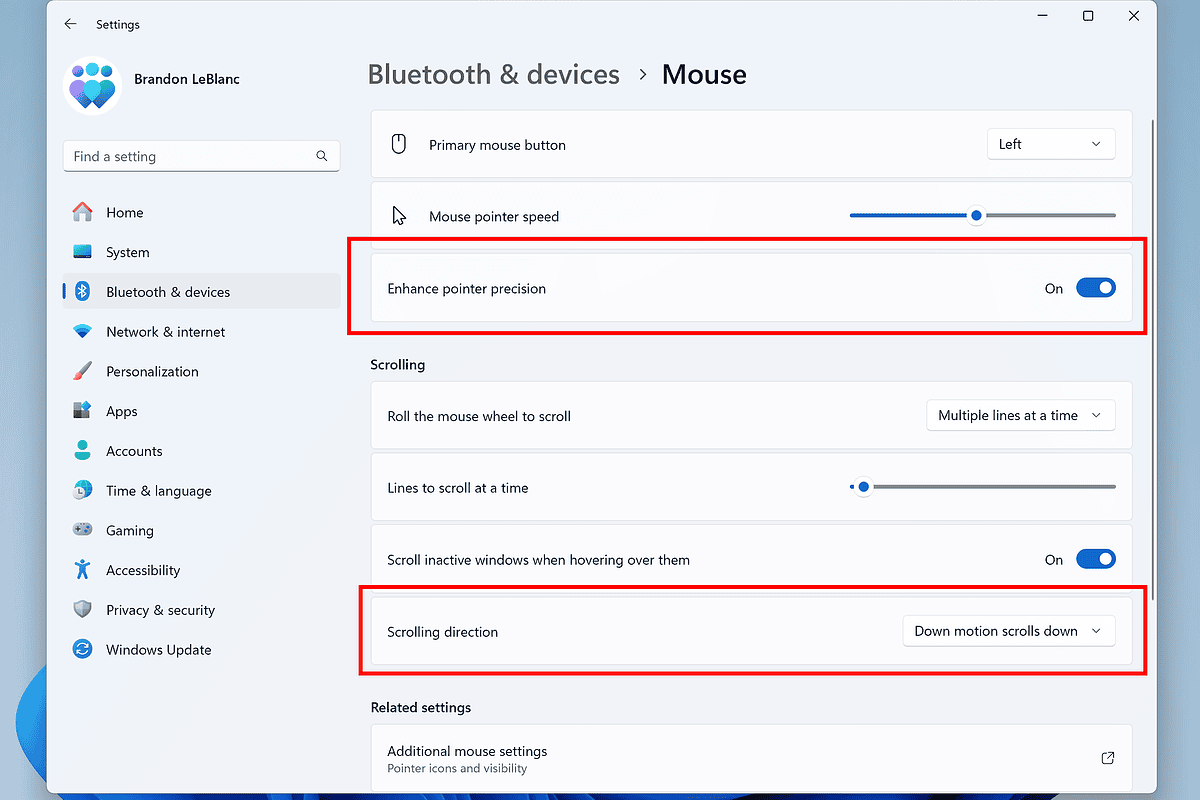
Task: Click the Time & language globe-clock icon
Action: tap(83, 491)
